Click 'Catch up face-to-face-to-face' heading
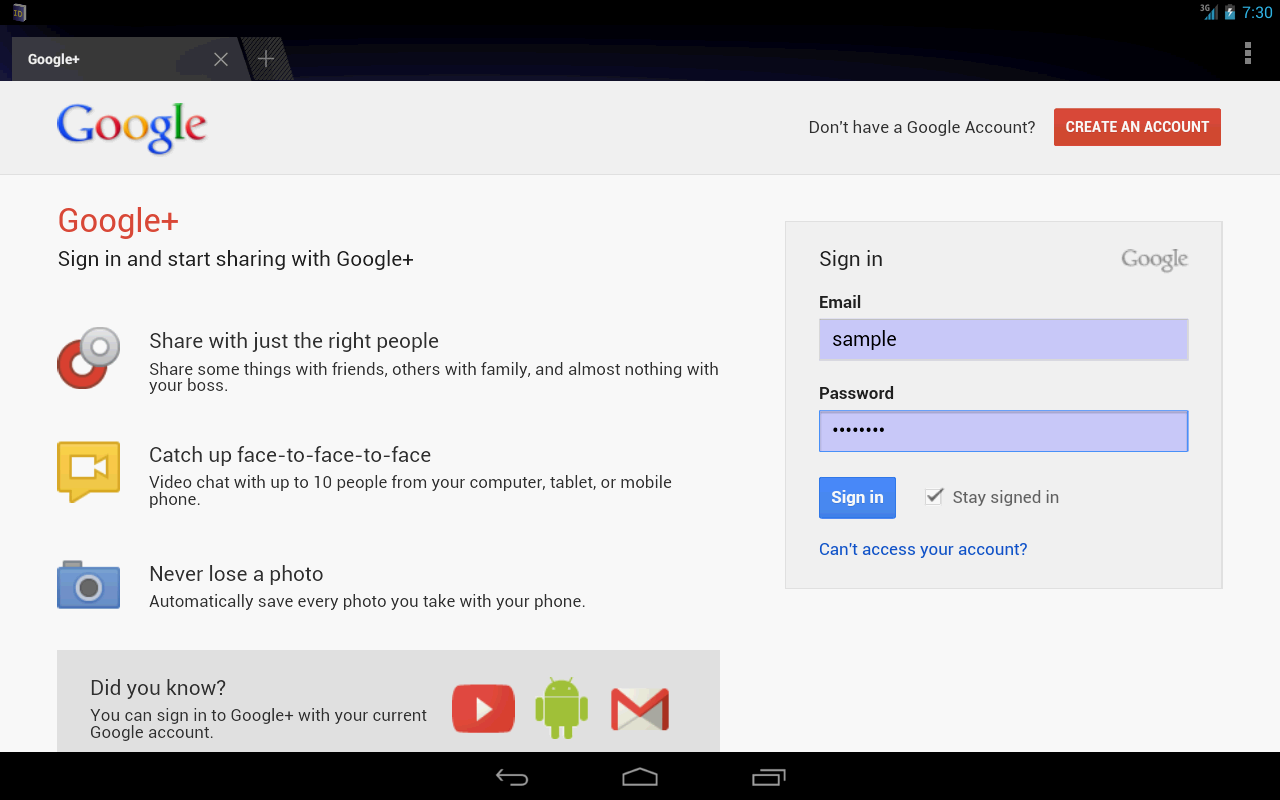 (x=290, y=455)
